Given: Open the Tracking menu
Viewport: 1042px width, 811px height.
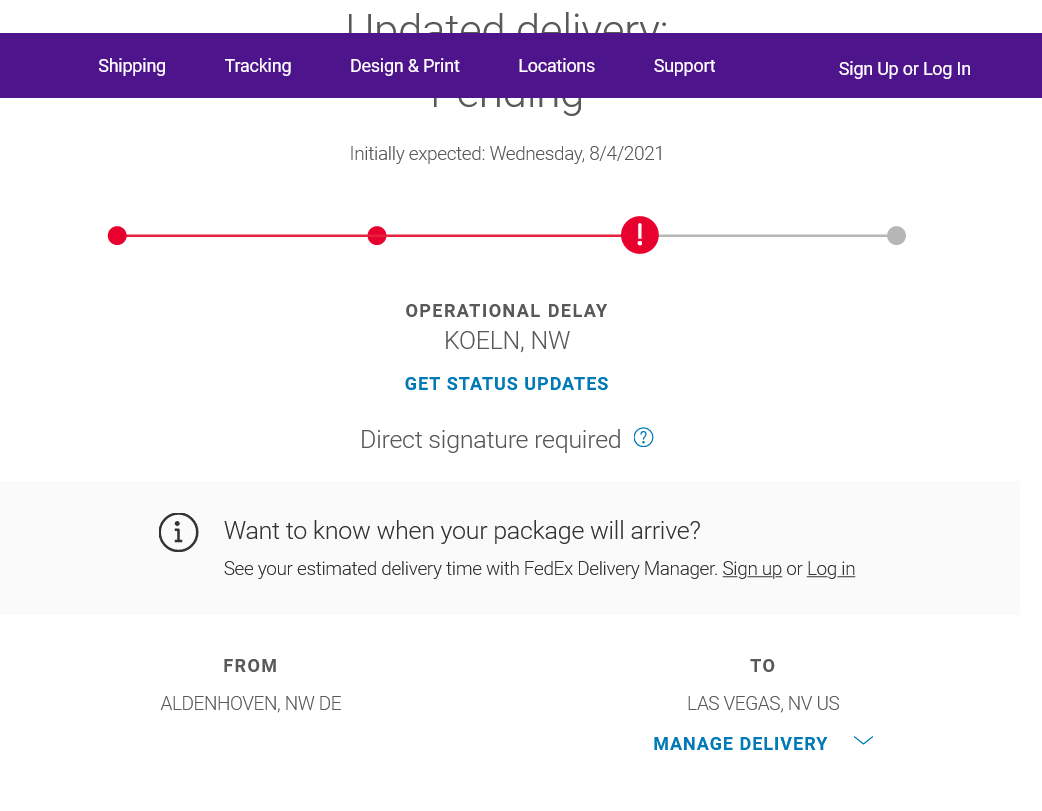Looking at the screenshot, I should (258, 66).
